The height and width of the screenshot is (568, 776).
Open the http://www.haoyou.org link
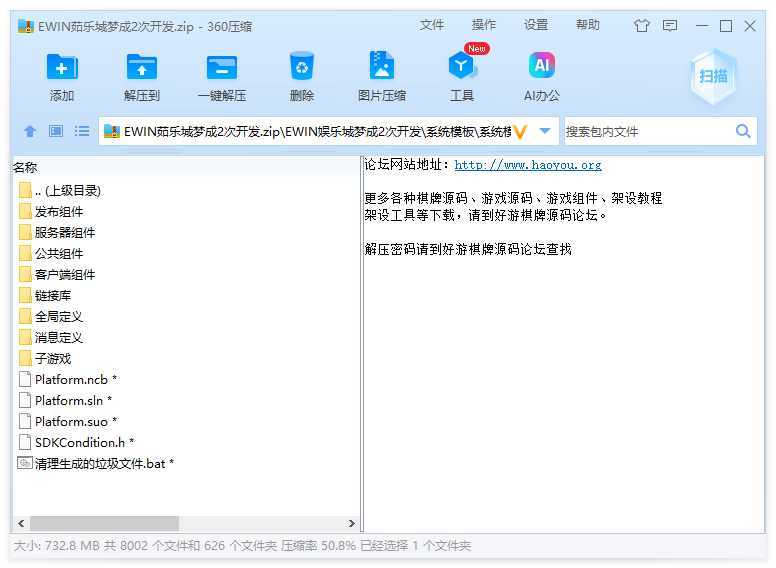tap(528, 165)
